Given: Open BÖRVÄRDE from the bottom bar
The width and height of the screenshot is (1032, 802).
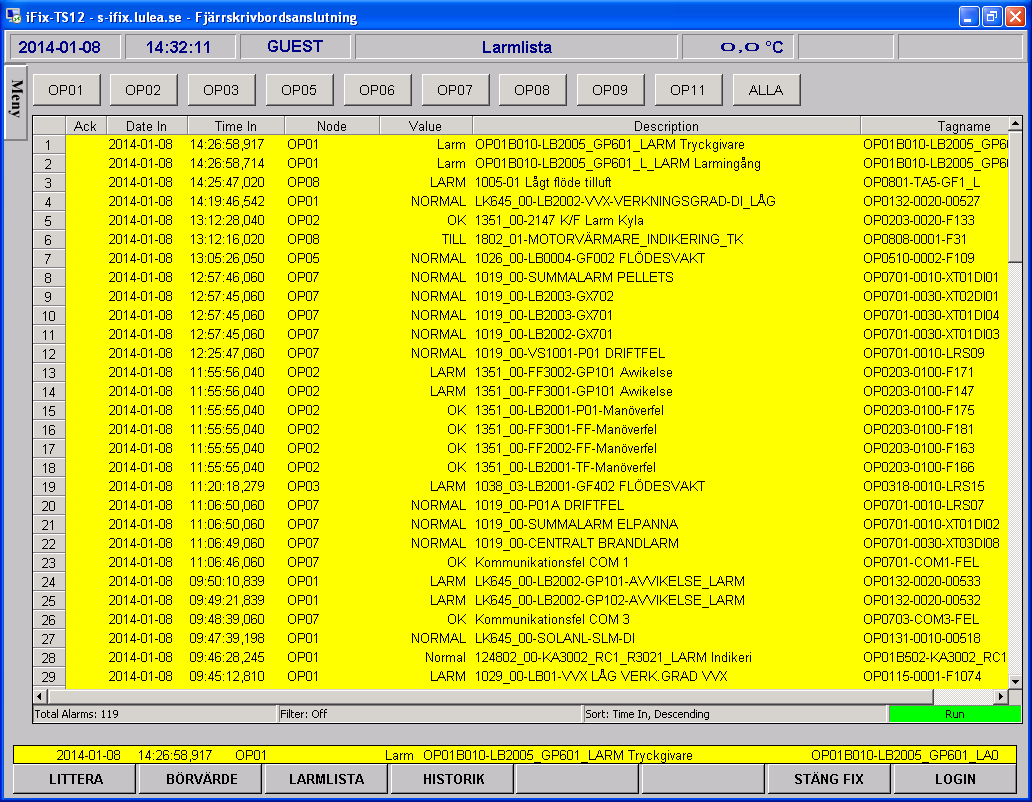Looking at the screenshot, I should pyautogui.click(x=201, y=779).
